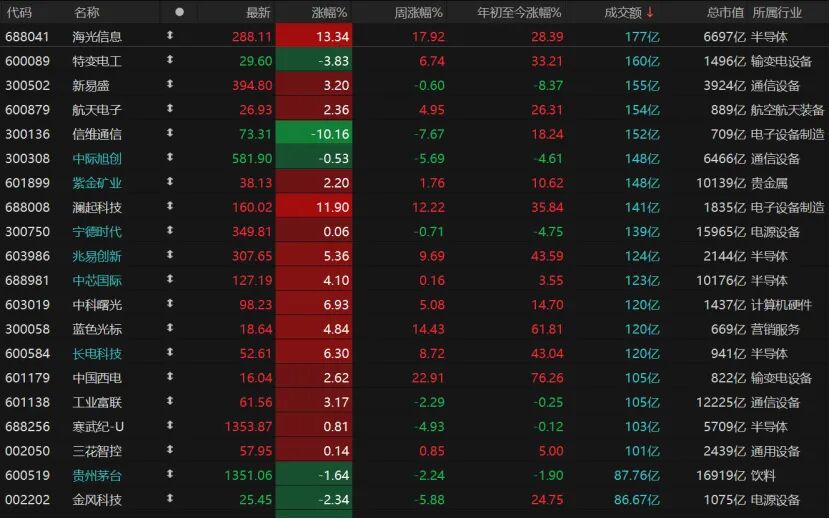Screen dimensions: 830x519
Task: Select stock name 海光信息
Action: 97,37
